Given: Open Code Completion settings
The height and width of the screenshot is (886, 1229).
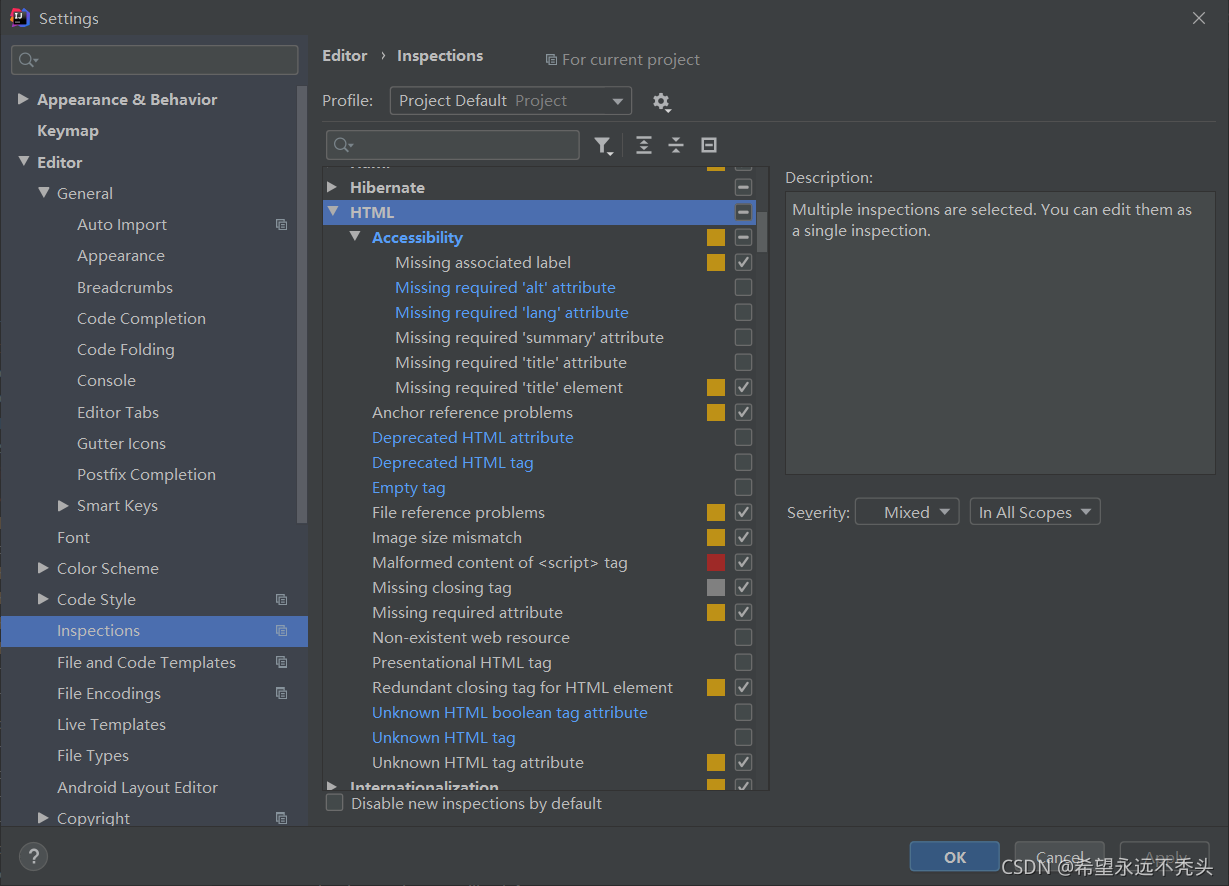Looking at the screenshot, I should (x=141, y=318).
